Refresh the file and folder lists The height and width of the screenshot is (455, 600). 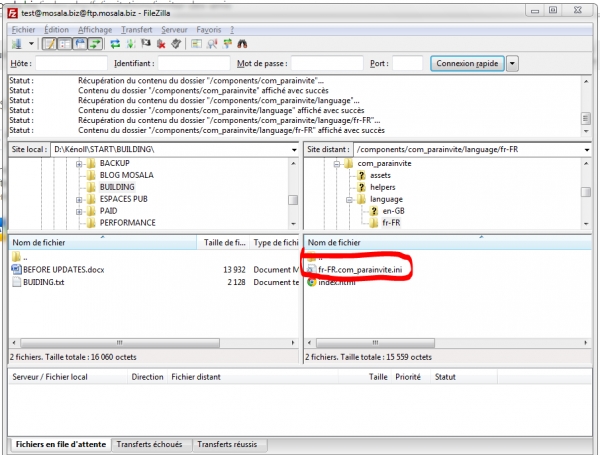pos(115,44)
